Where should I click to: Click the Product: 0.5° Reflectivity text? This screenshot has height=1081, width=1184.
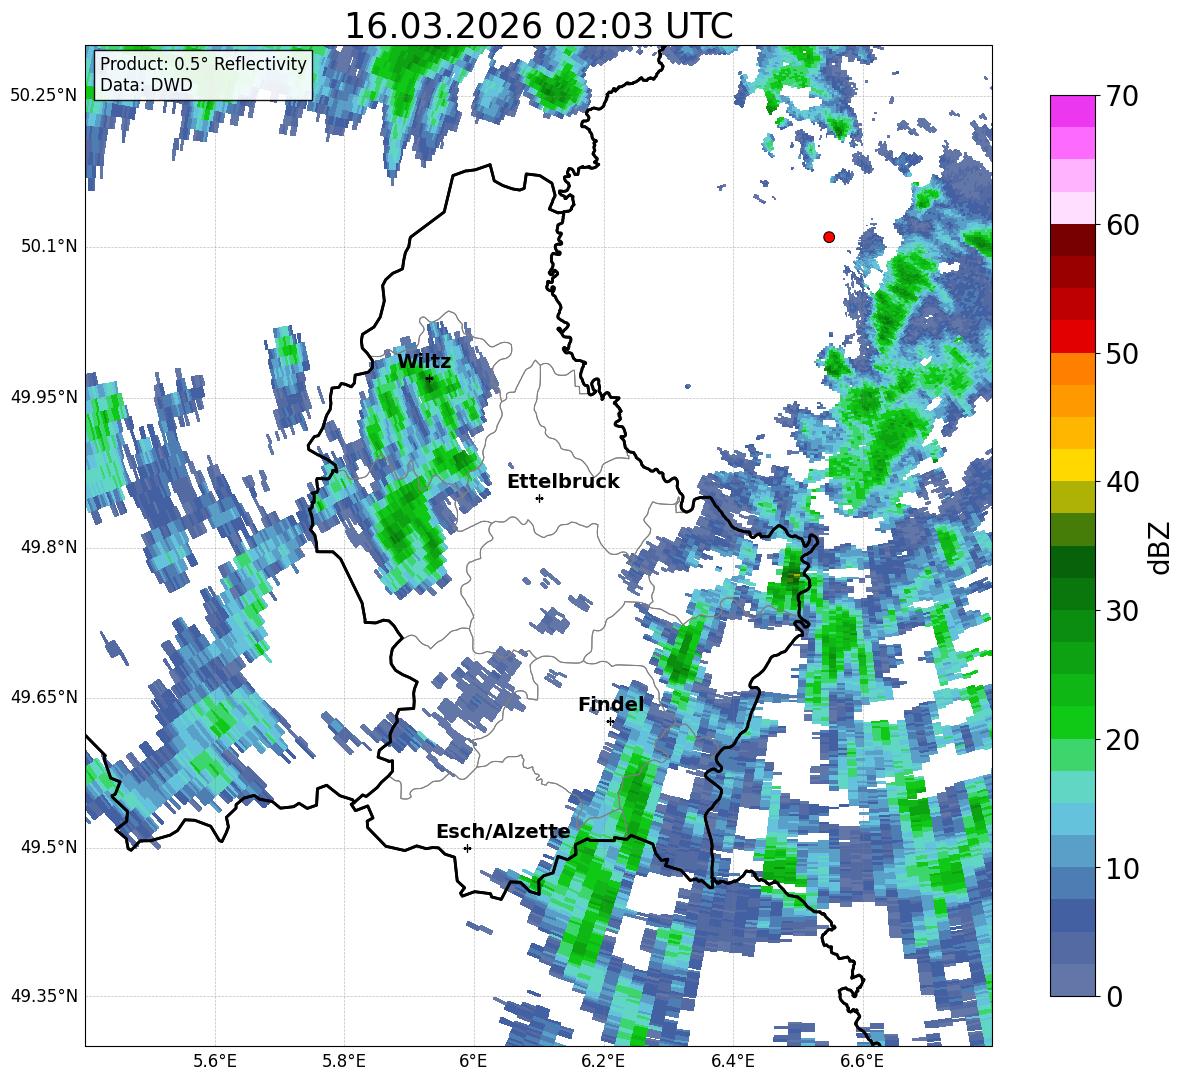[x=203, y=63]
